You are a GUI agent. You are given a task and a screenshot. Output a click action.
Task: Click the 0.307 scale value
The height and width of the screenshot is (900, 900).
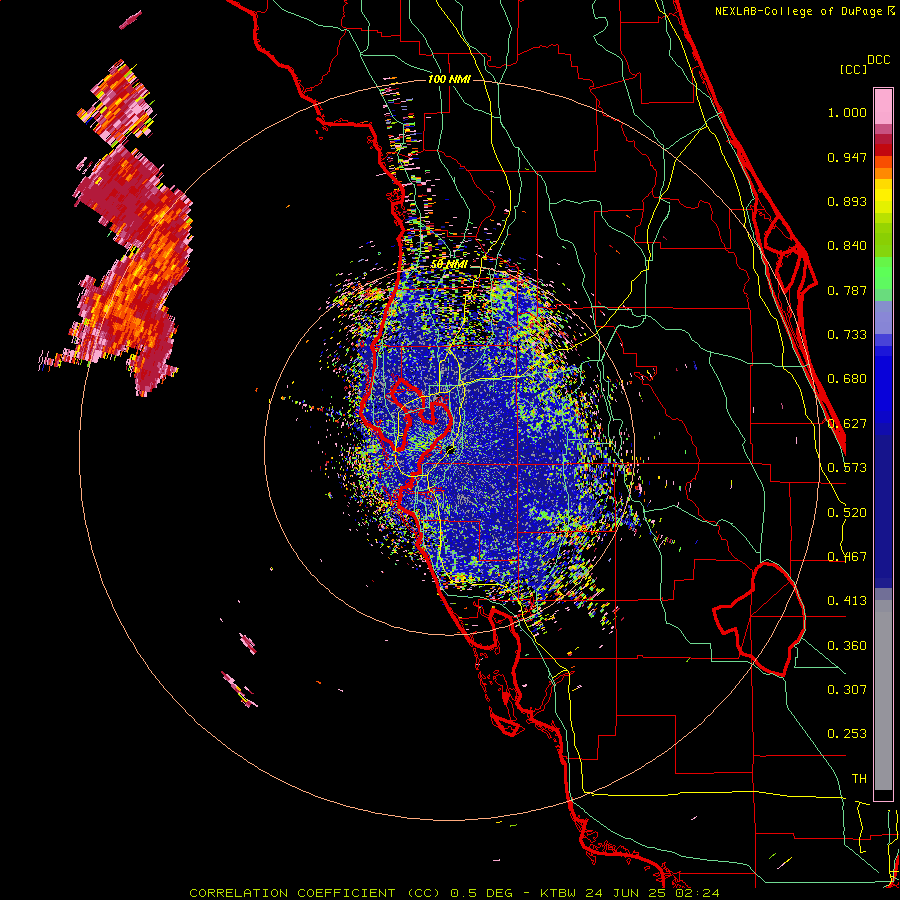[x=847, y=690]
